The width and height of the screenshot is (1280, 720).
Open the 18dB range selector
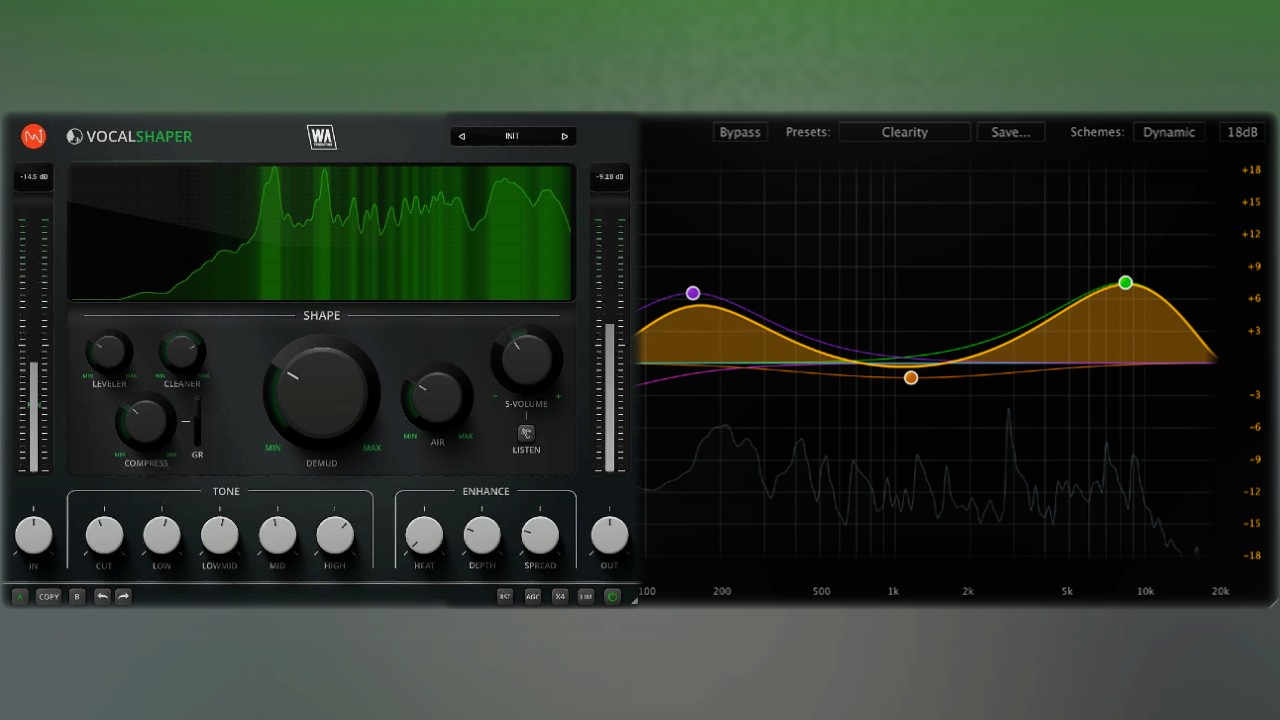click(1242, 132)
